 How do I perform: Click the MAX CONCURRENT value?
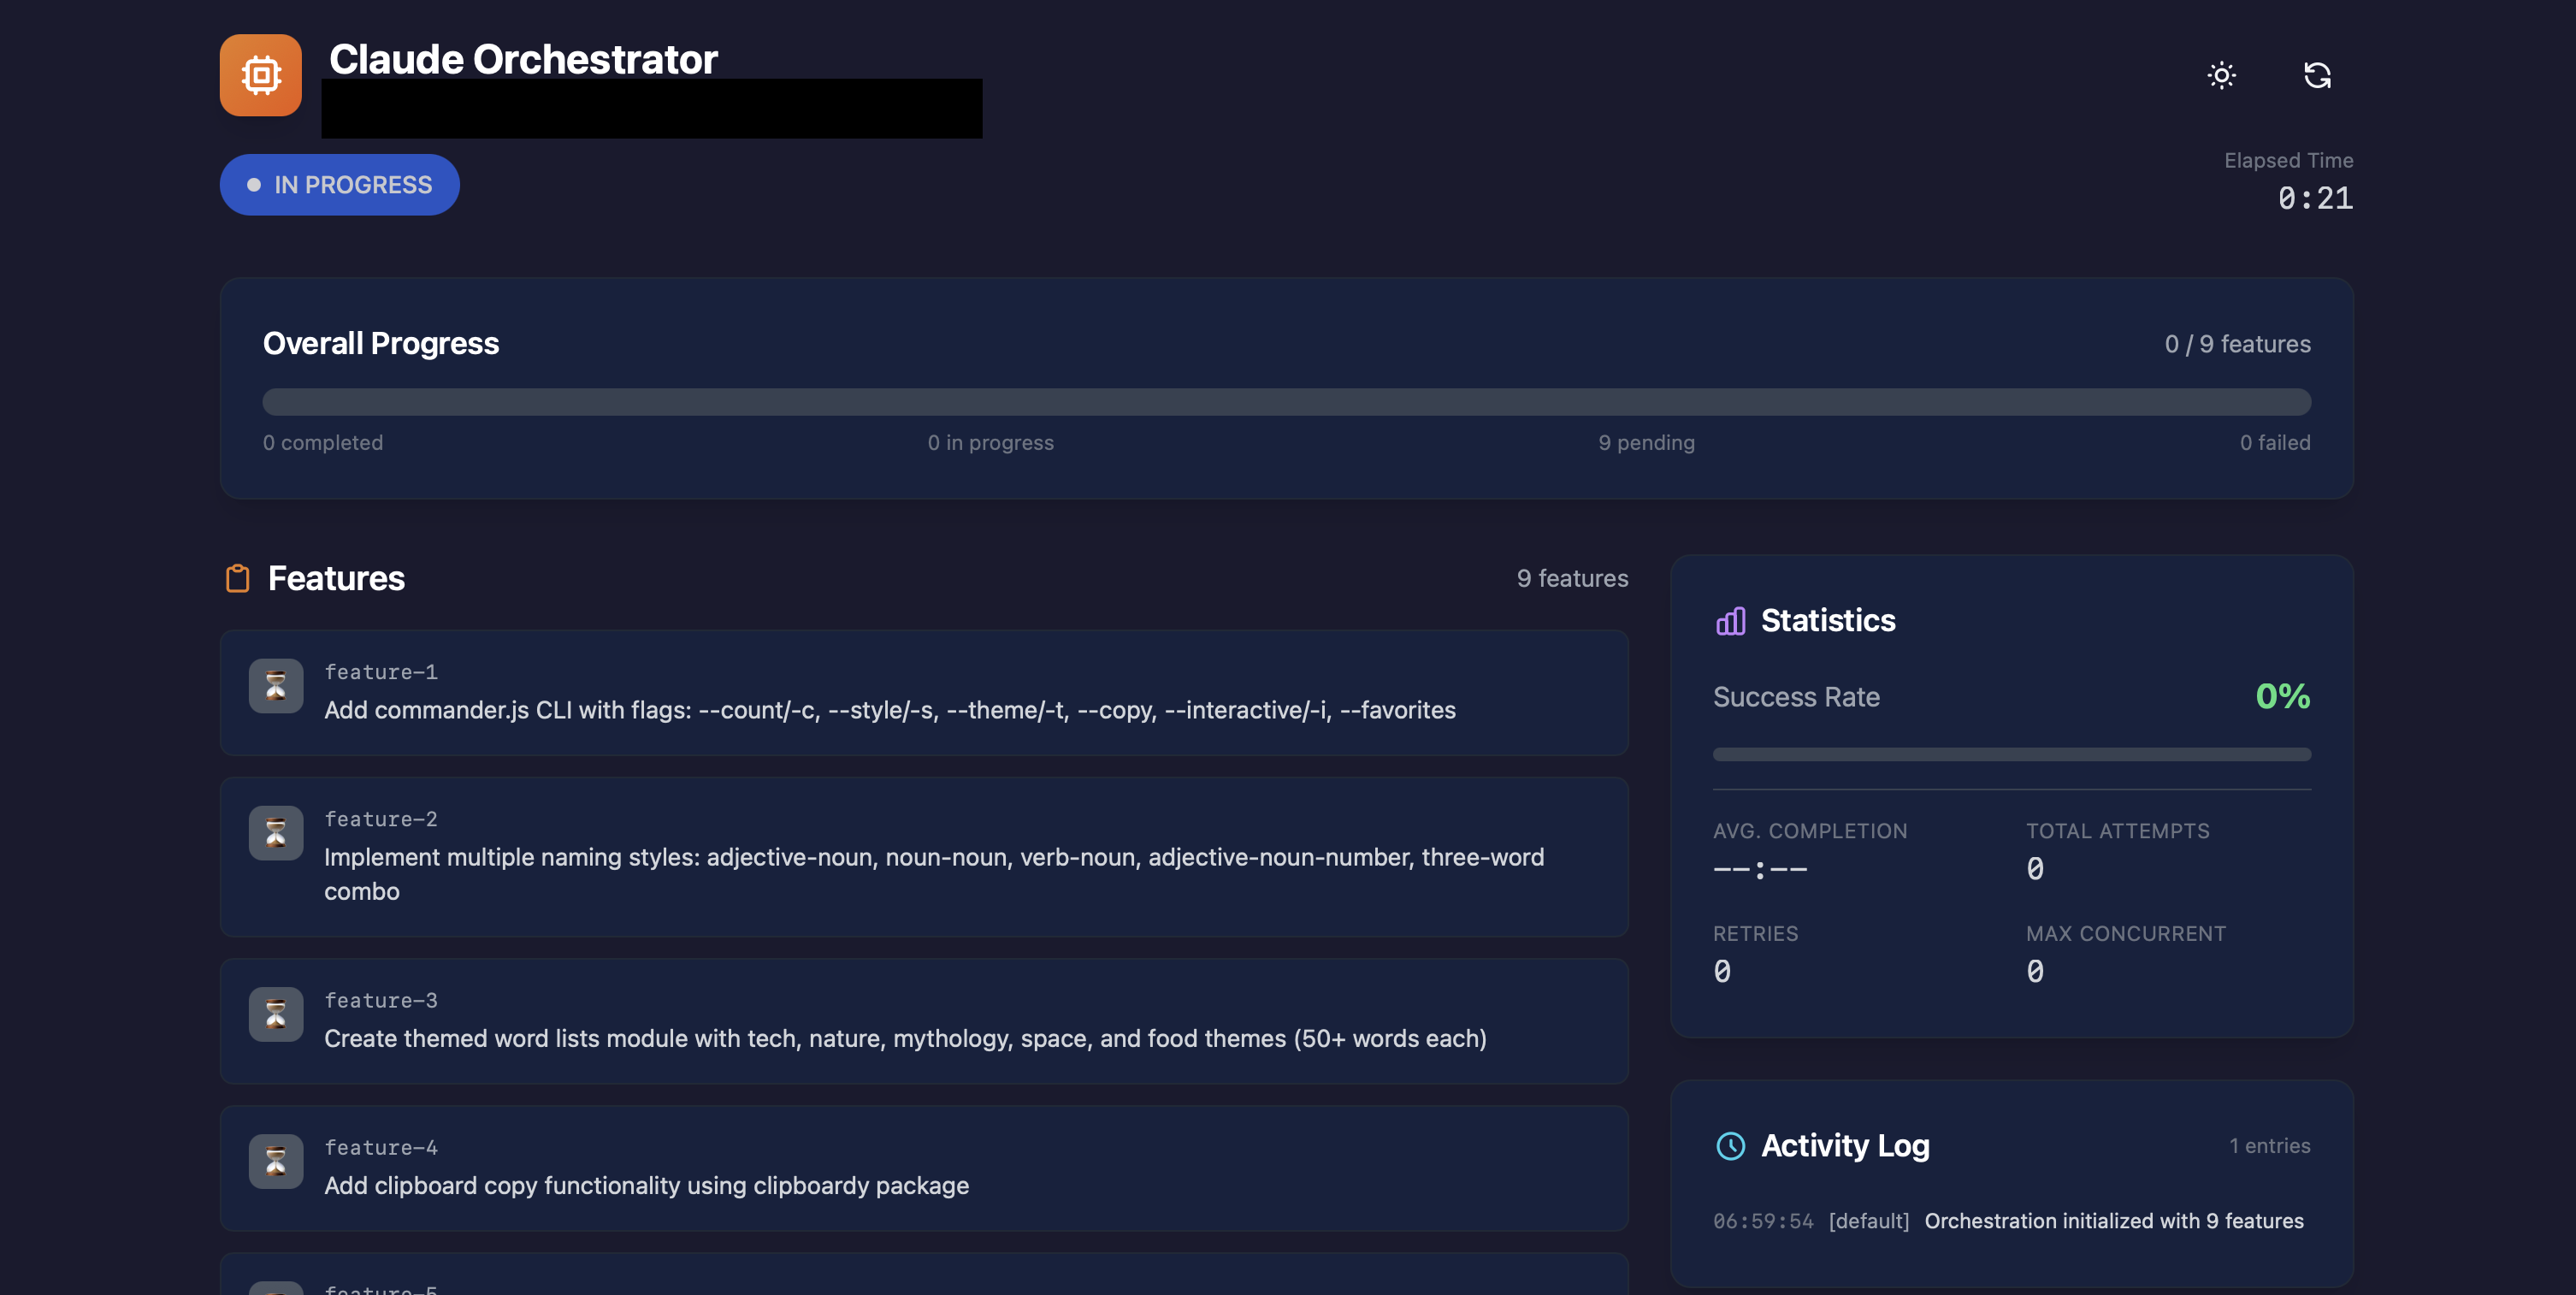(2035, 971)
